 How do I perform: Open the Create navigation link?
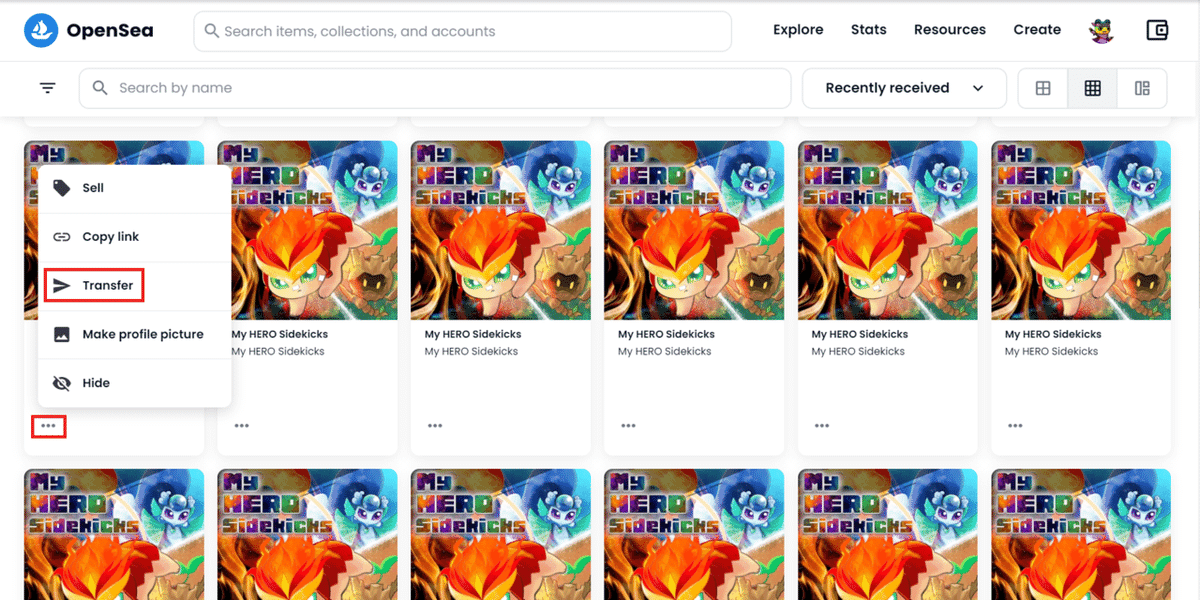[x=1037, y=30]
